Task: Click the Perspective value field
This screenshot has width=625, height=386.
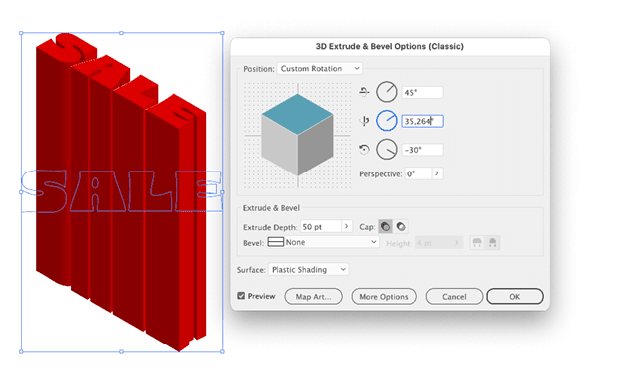Action: coord(418,173)
